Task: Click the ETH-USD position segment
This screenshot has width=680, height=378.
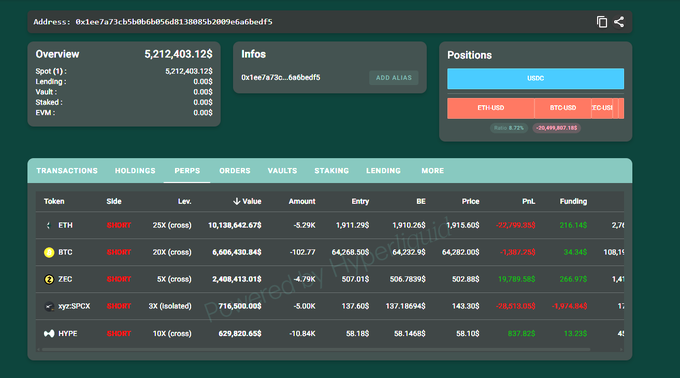Action: [490, 108]
